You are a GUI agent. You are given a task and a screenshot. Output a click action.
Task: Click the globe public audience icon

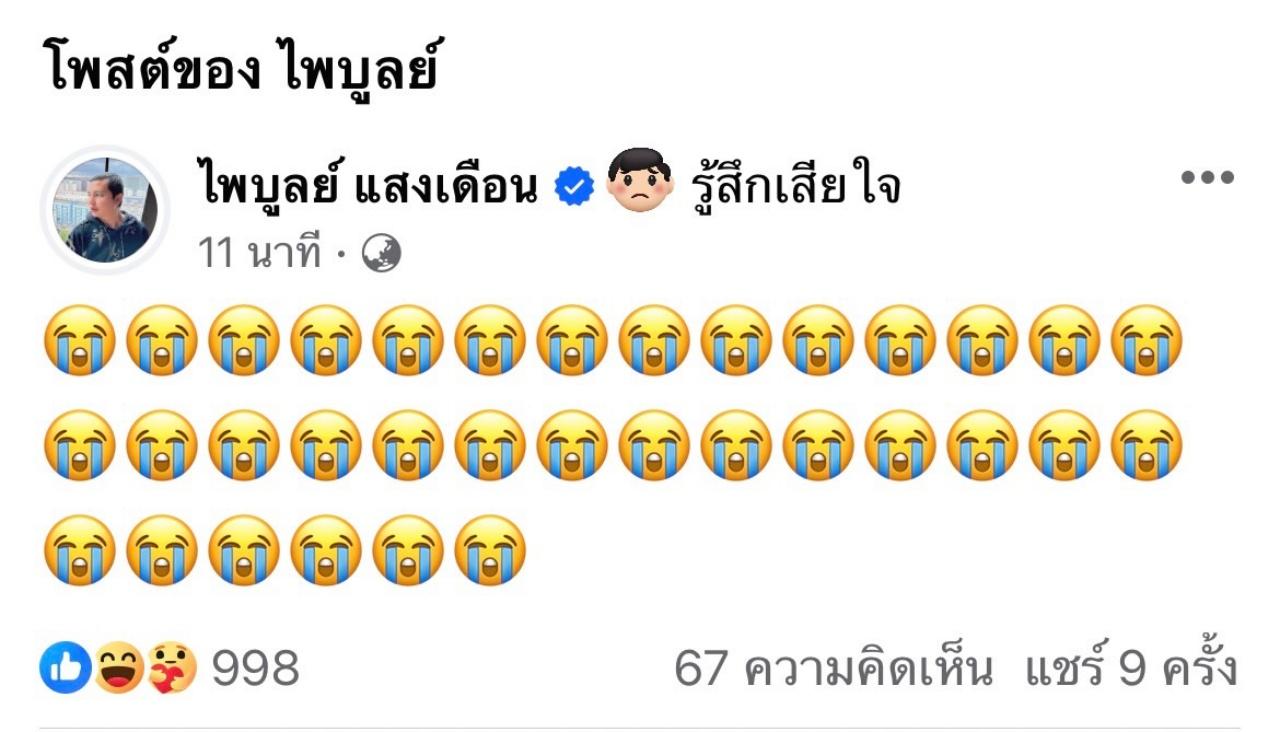(x=381, y=254)
